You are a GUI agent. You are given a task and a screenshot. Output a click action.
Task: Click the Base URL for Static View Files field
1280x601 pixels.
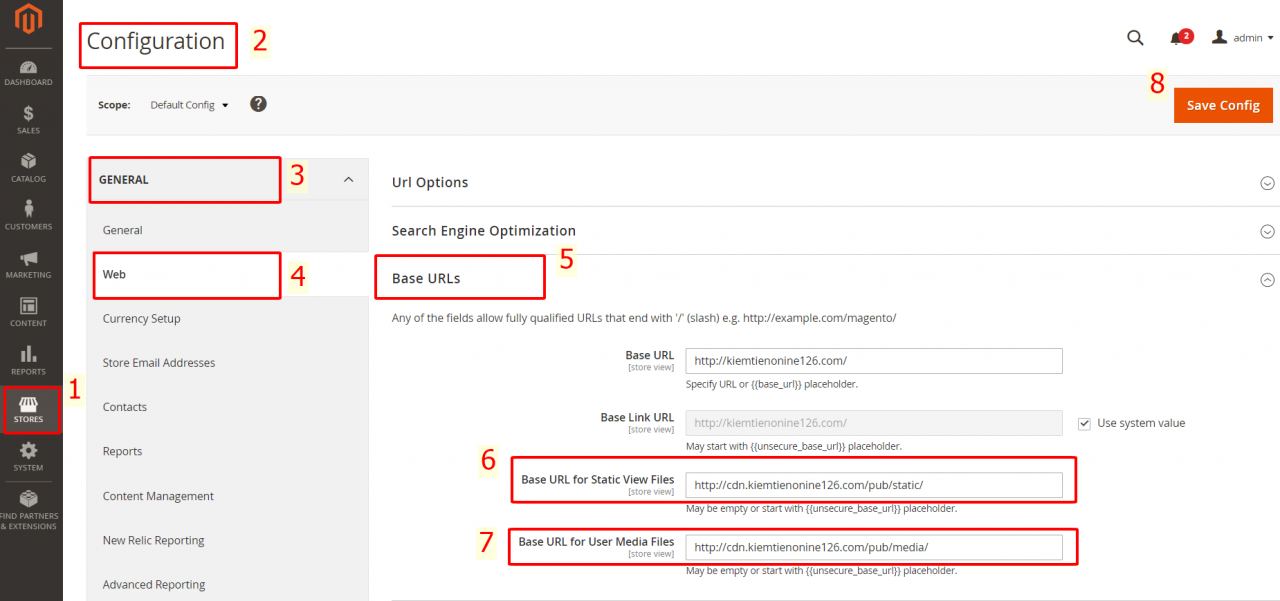[x=873, y=485]
